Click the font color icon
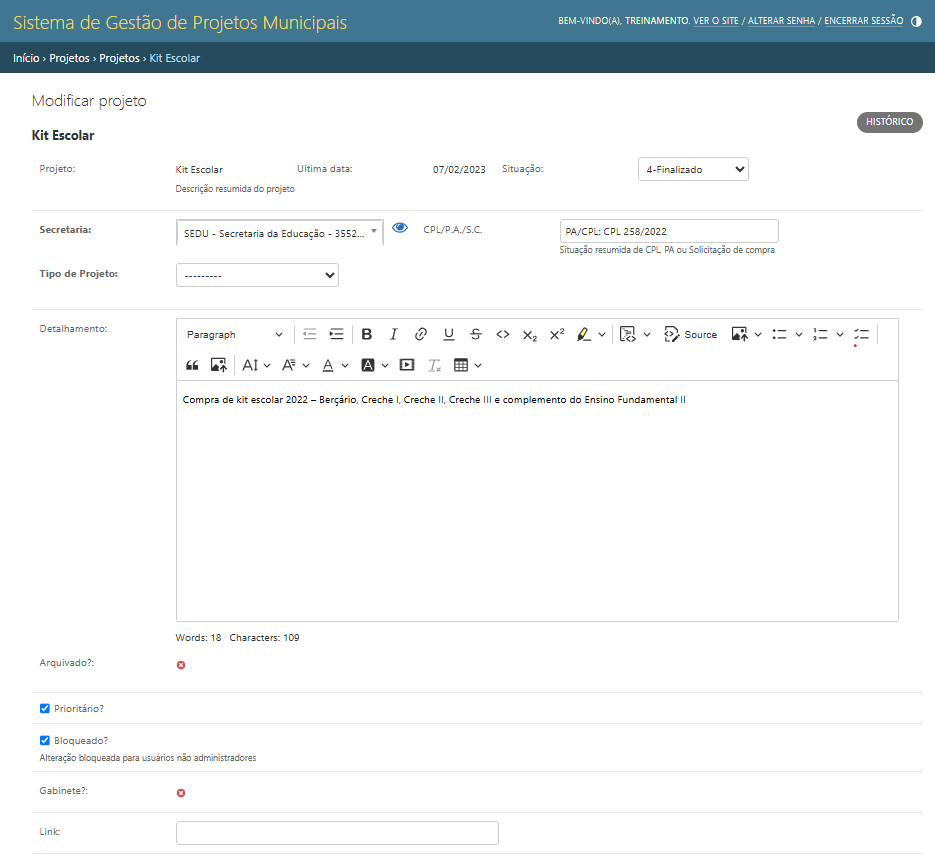The image size is (935, 865). [328, 365]
